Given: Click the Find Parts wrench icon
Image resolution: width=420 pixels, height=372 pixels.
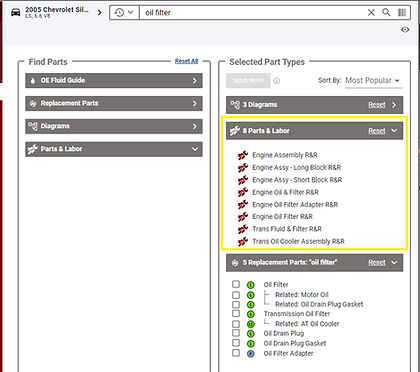Looking at the screenshot, I should (33, 149).
